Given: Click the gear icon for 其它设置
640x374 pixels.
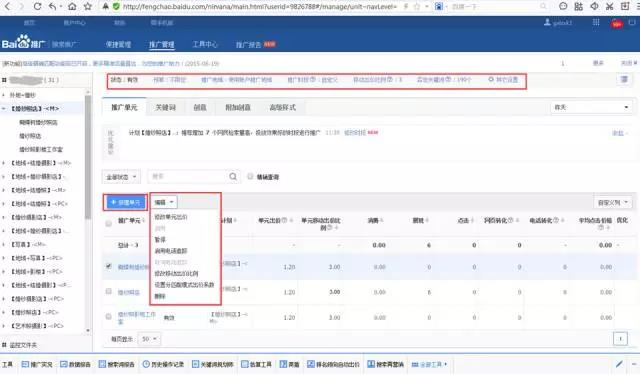Looking at the screenshot, I should click(491, 79).
